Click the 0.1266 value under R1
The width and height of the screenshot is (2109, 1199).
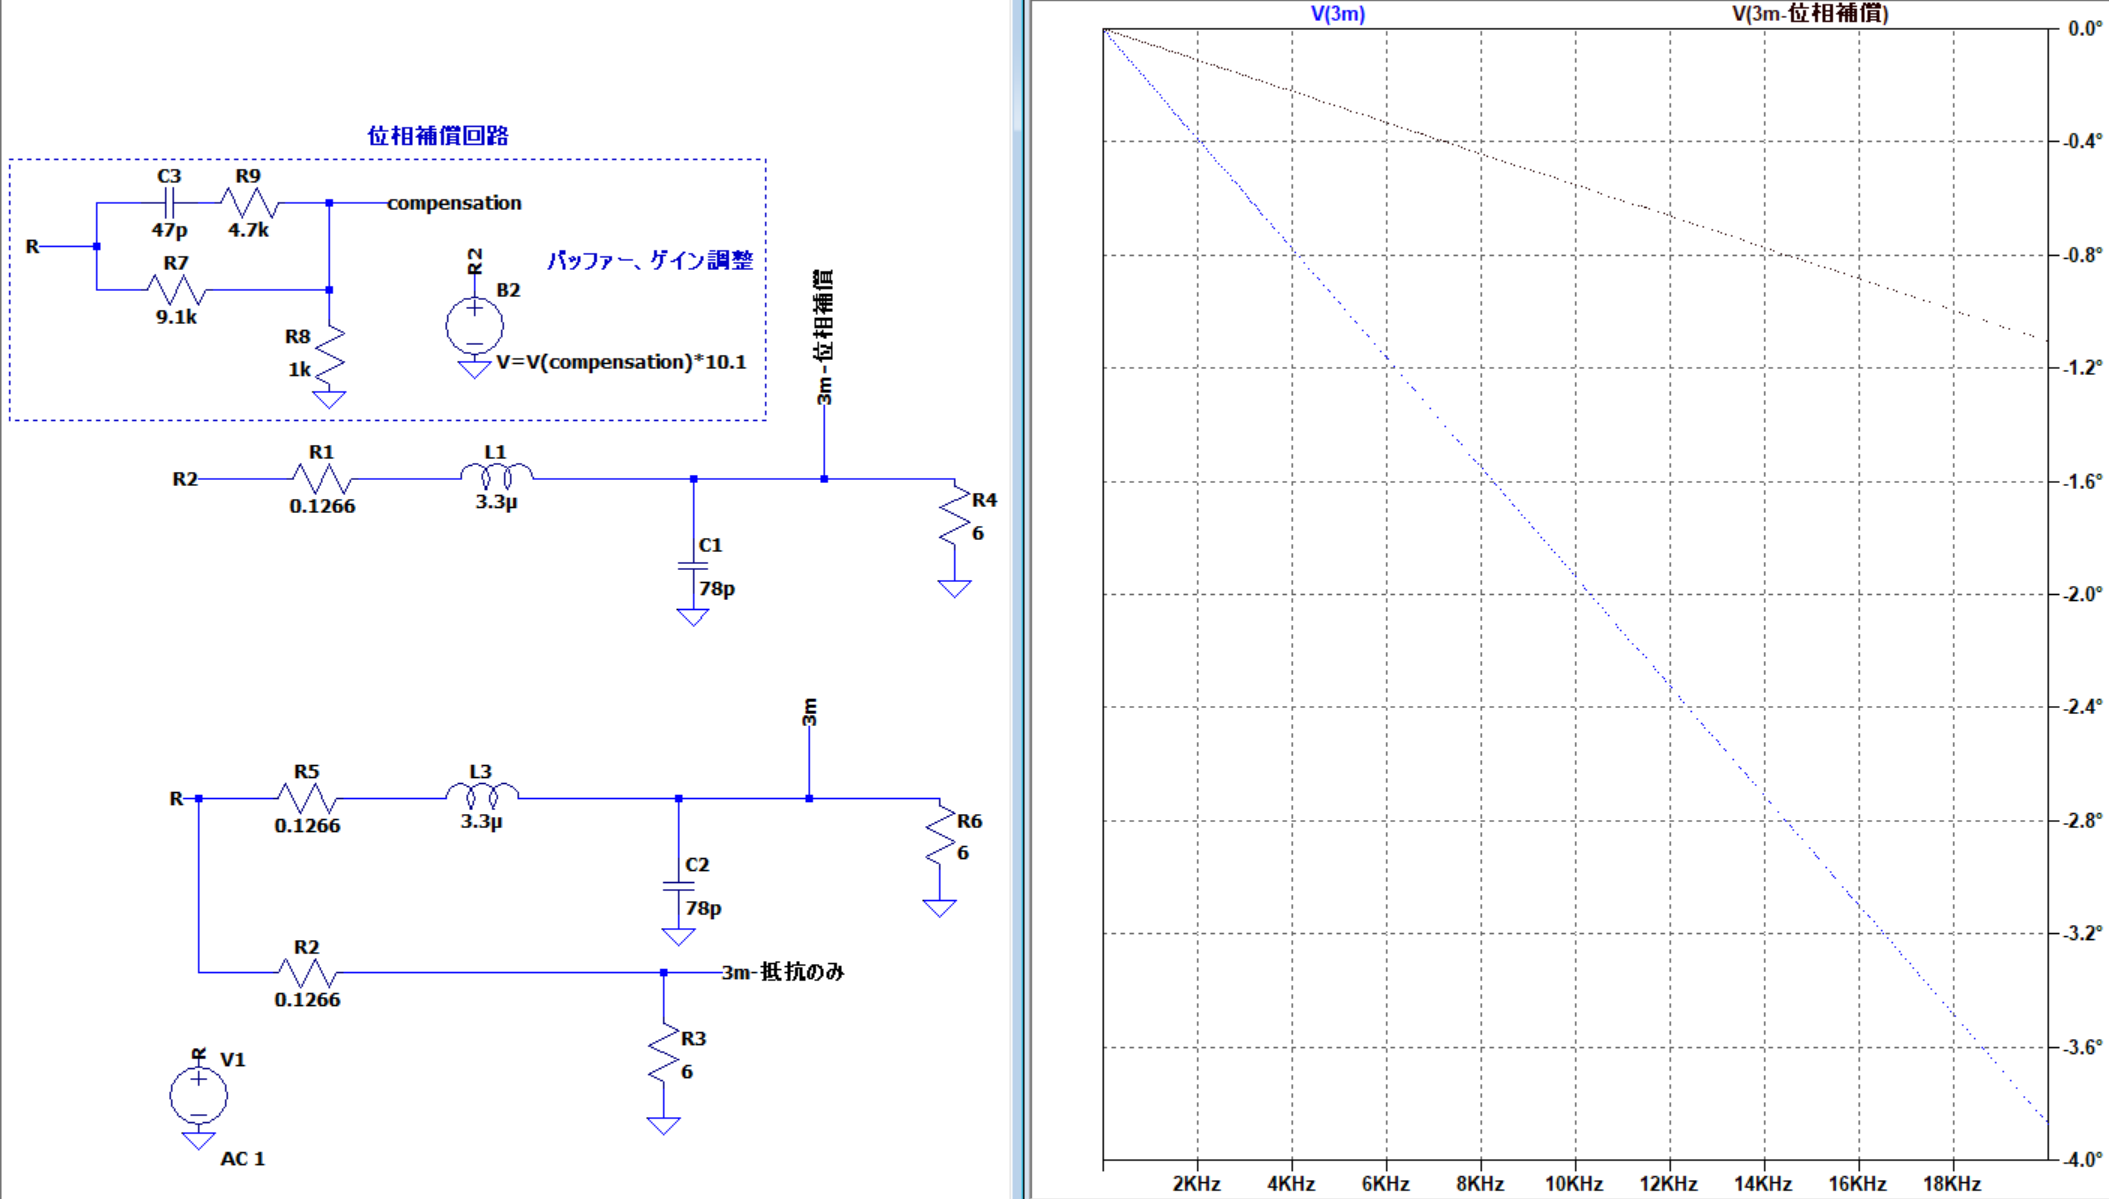point(322,506)
